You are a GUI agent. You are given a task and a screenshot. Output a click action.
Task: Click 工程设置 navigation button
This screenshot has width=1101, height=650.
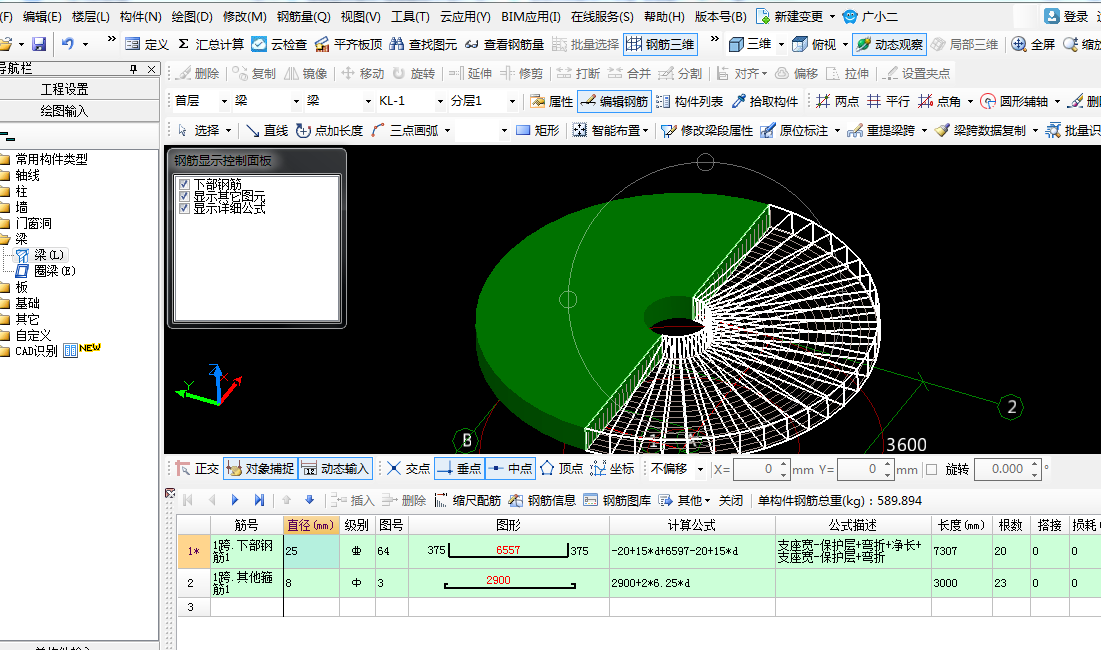pos(65,89)
